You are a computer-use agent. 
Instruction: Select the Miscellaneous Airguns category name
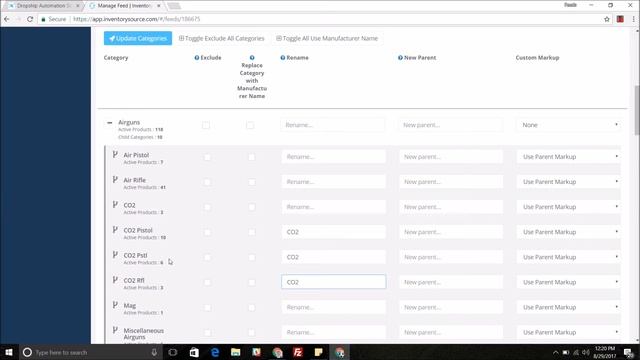tap(143, 334)
